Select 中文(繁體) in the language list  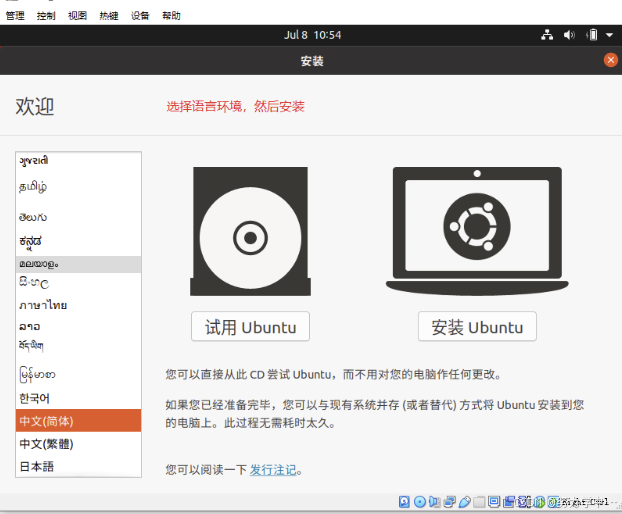78,443
